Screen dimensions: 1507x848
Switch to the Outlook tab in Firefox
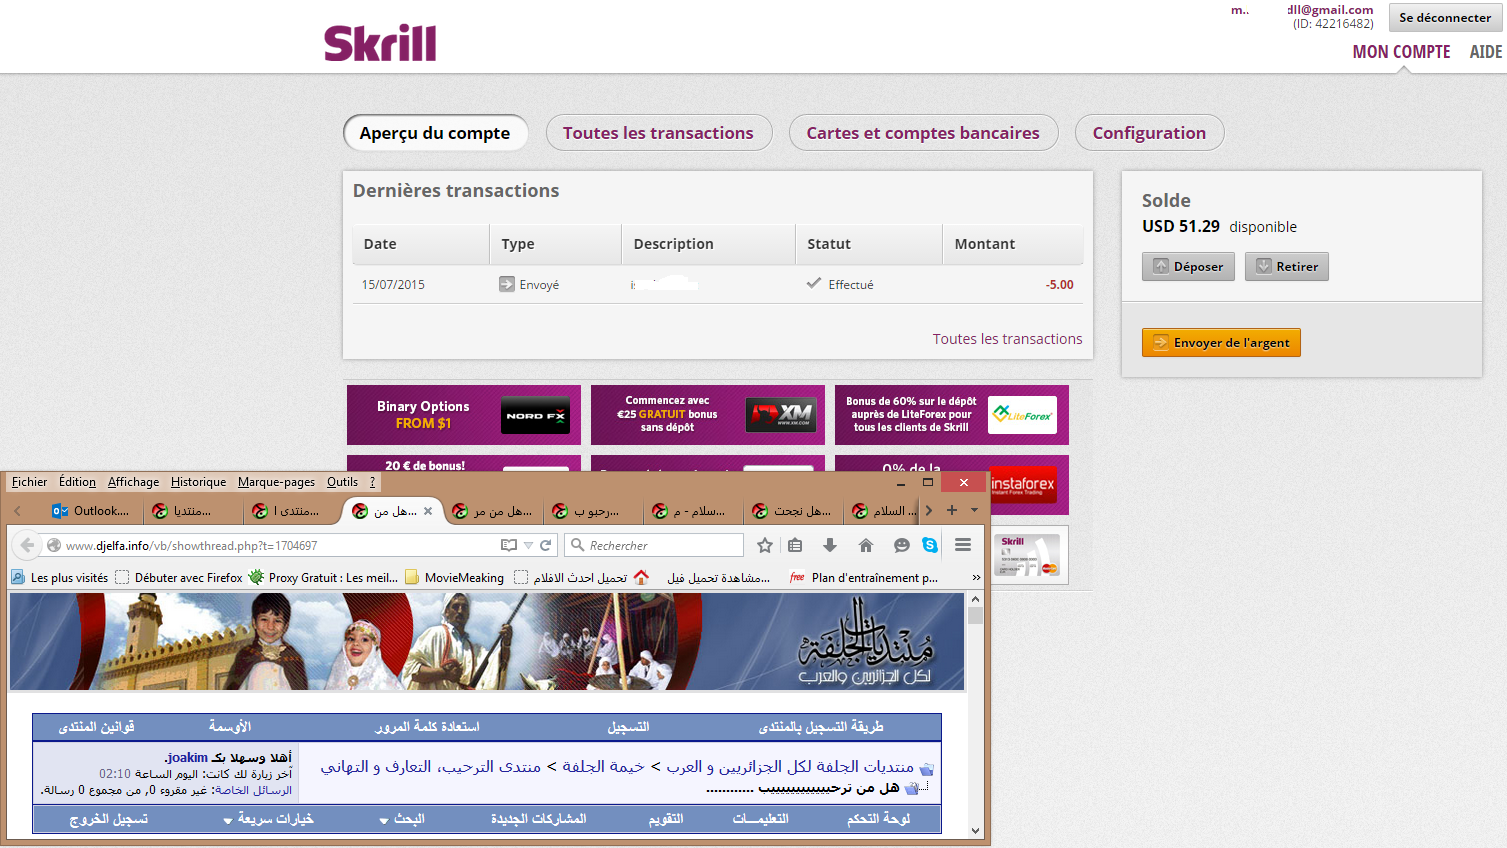(91, 510)
